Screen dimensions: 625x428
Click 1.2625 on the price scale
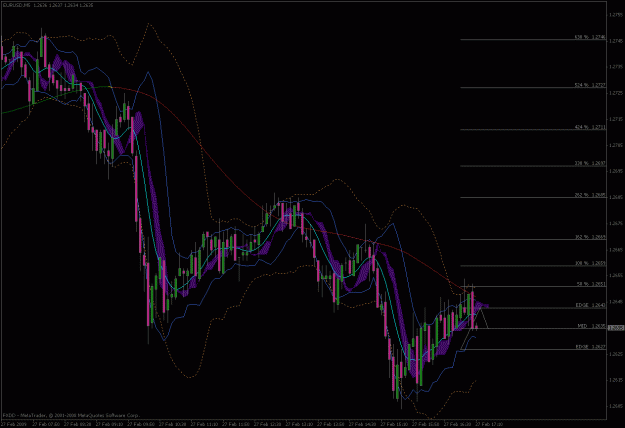(616, 354)
